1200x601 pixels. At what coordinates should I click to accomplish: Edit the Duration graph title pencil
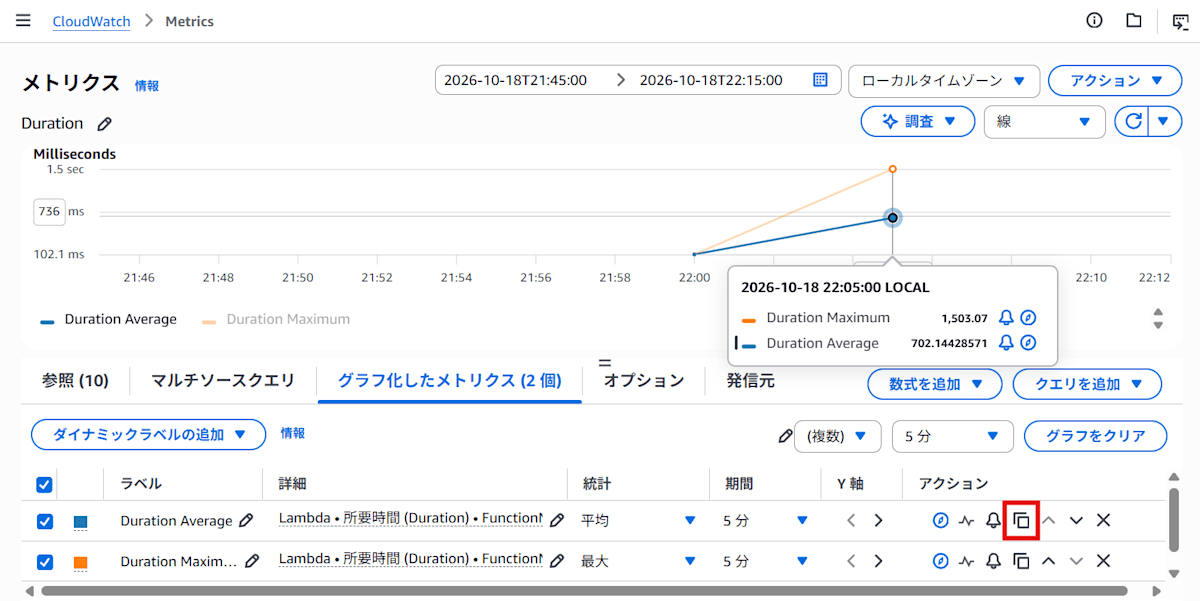pyautogui.click(x=104, y=124)
